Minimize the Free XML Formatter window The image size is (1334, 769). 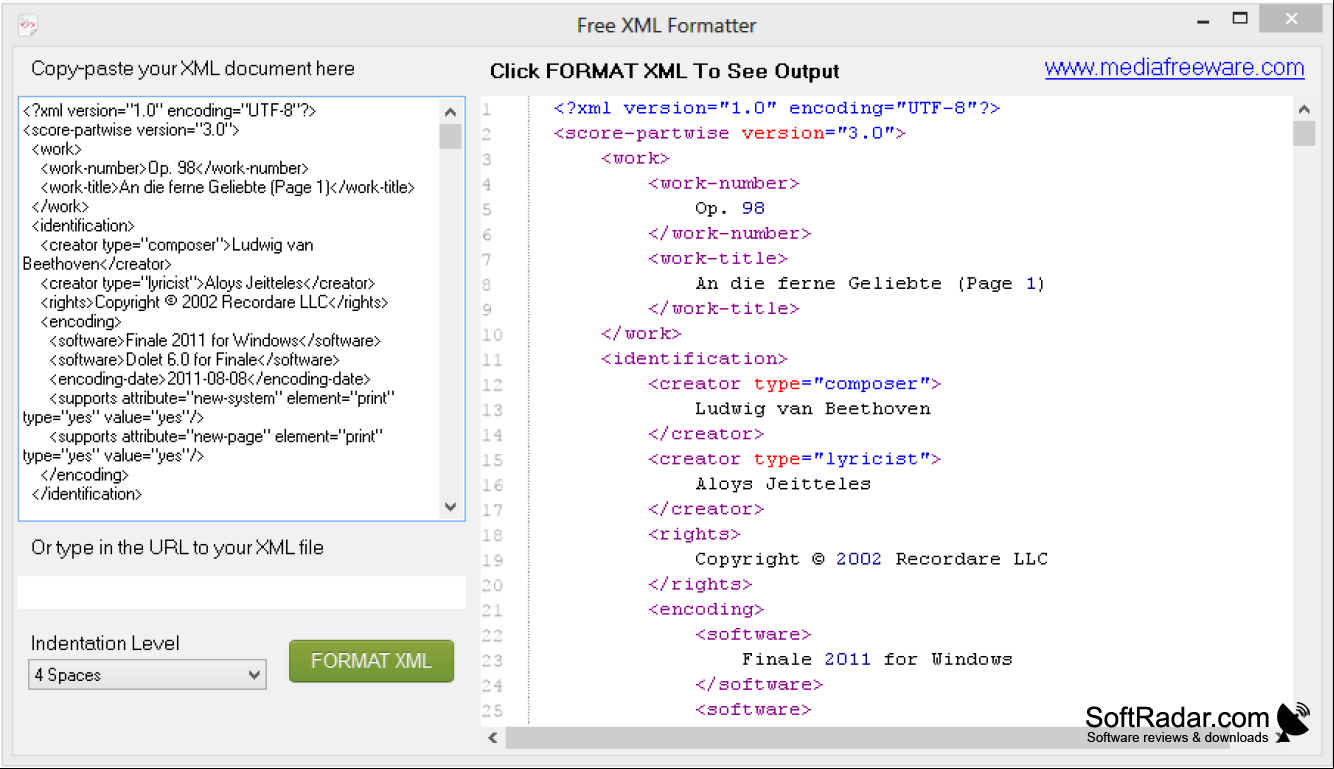click(x=1201, y=21)
